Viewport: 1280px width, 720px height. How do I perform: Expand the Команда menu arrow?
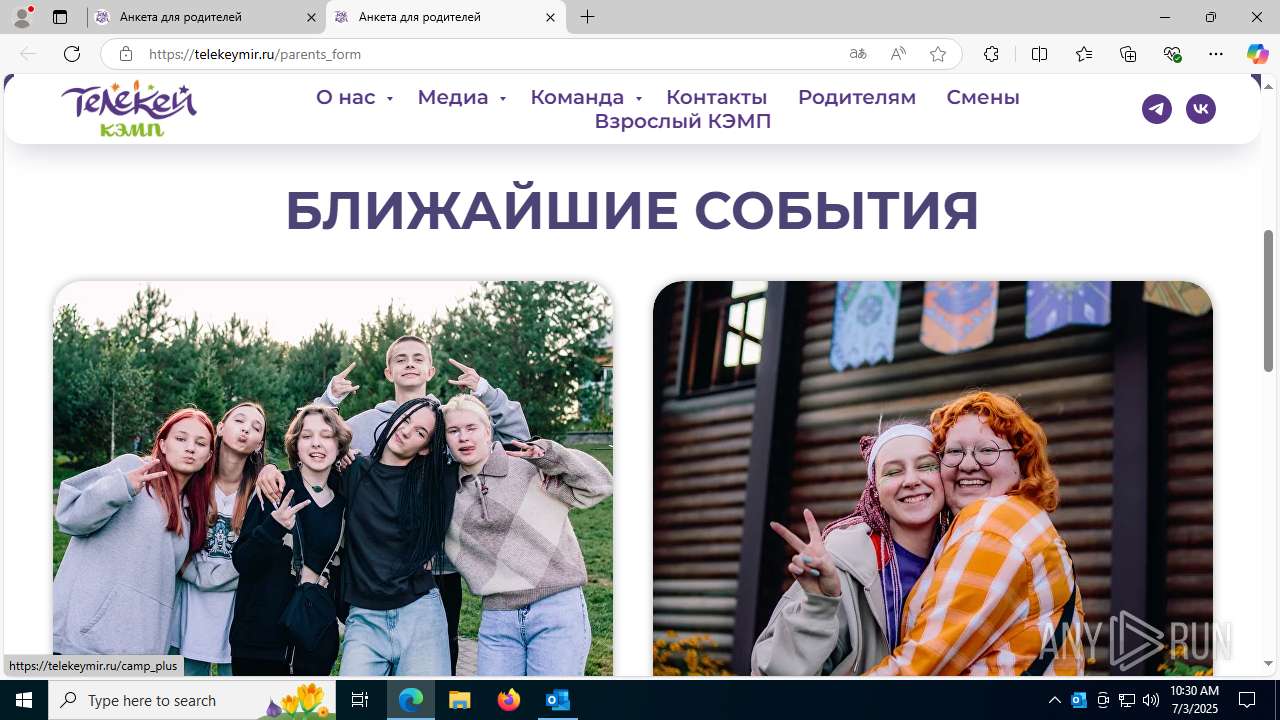pyautogui.click(x=639, y=98)
